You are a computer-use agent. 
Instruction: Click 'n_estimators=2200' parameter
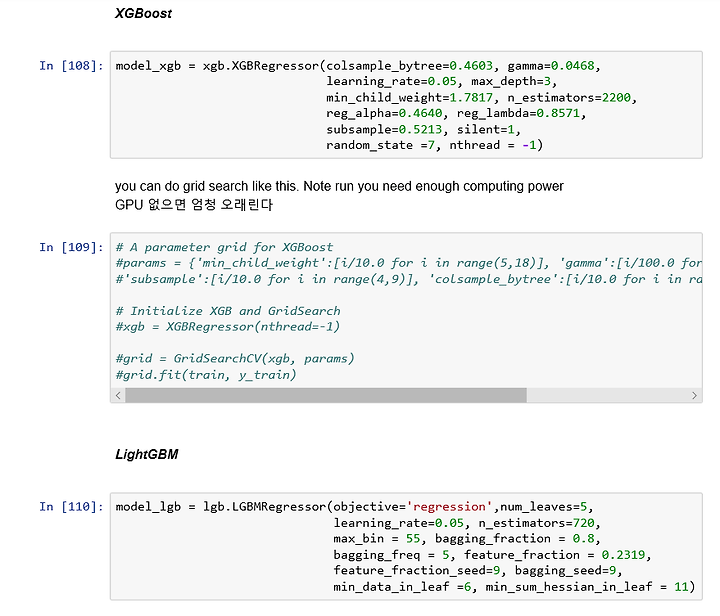569,97
